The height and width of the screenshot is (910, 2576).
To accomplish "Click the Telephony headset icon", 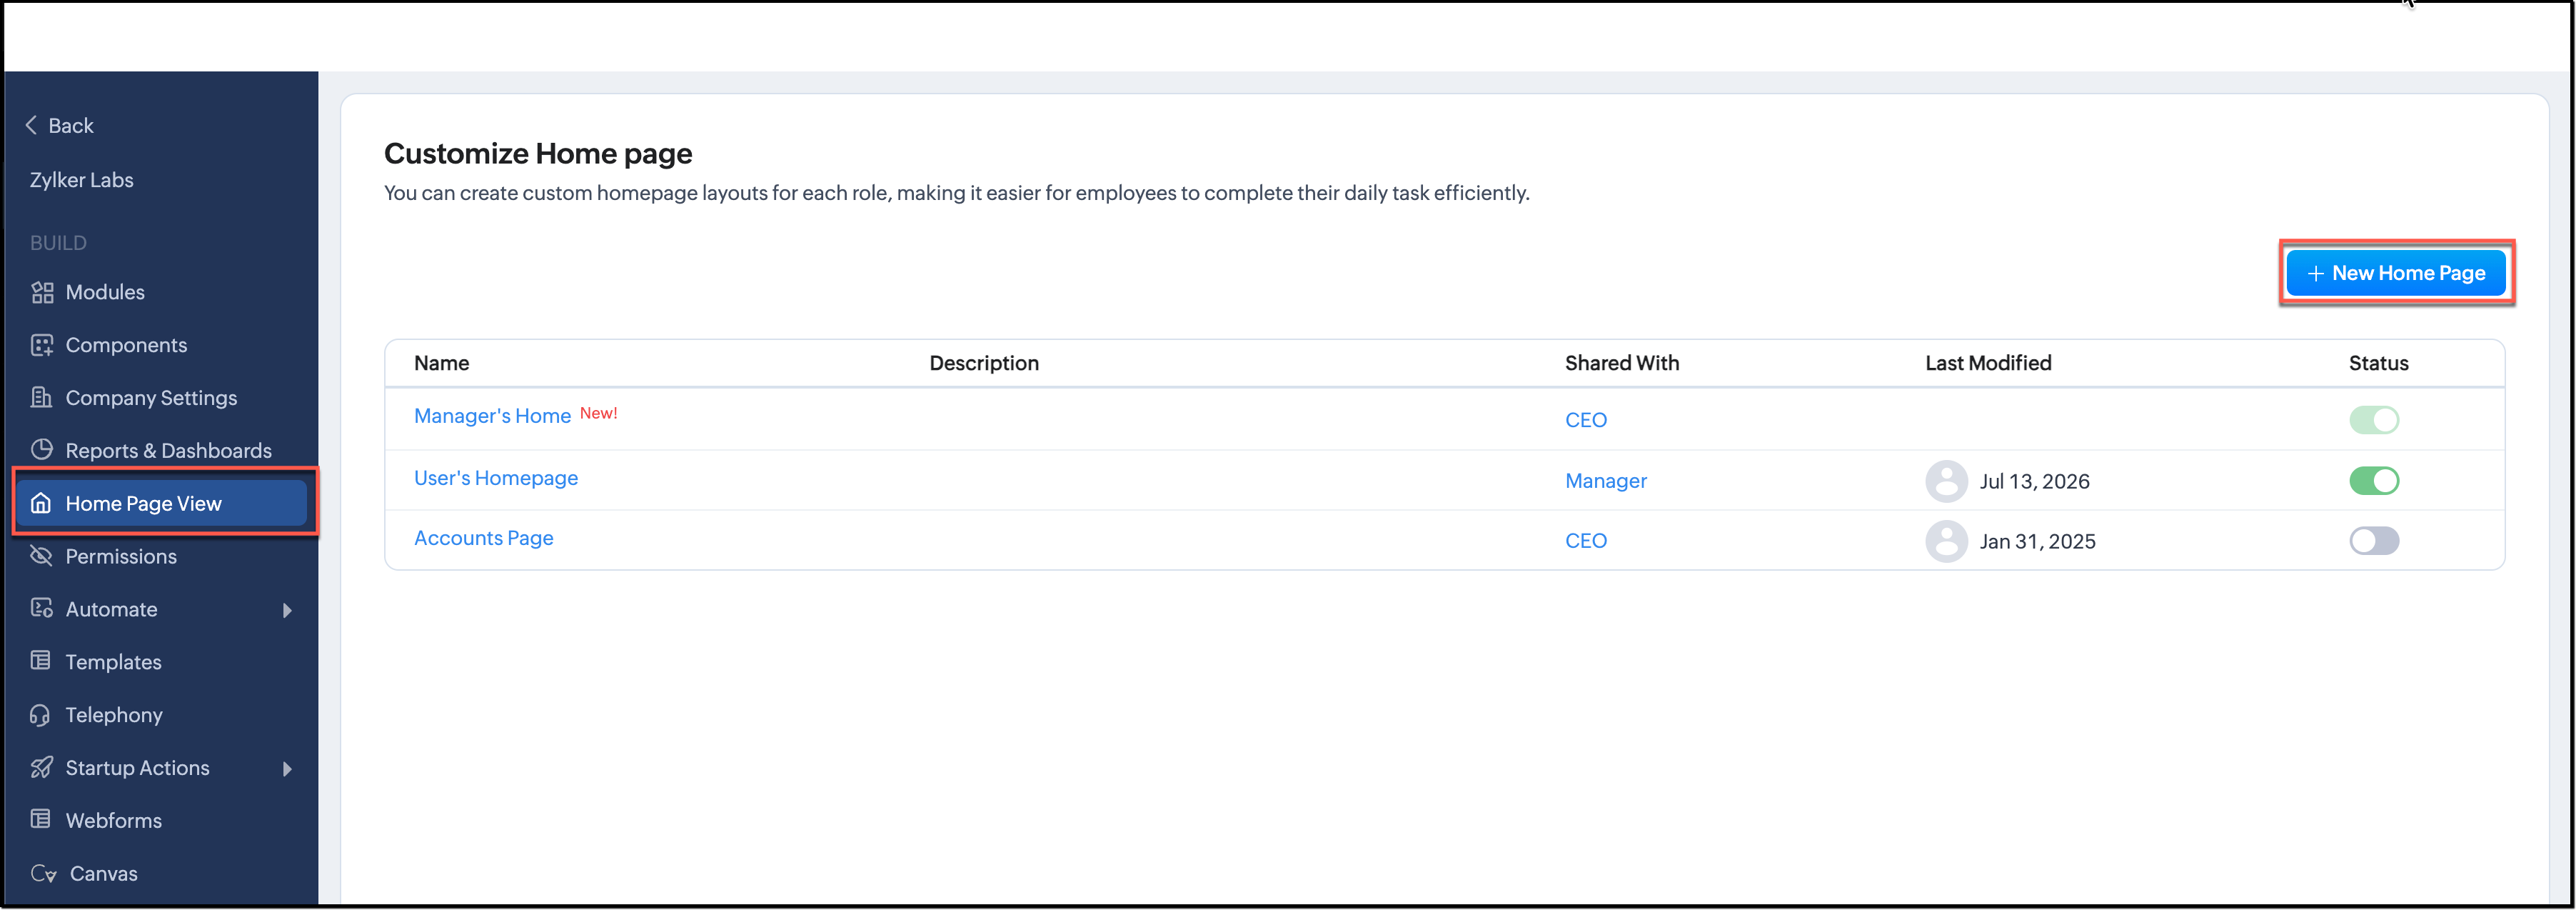I will [x=41, y=714].
